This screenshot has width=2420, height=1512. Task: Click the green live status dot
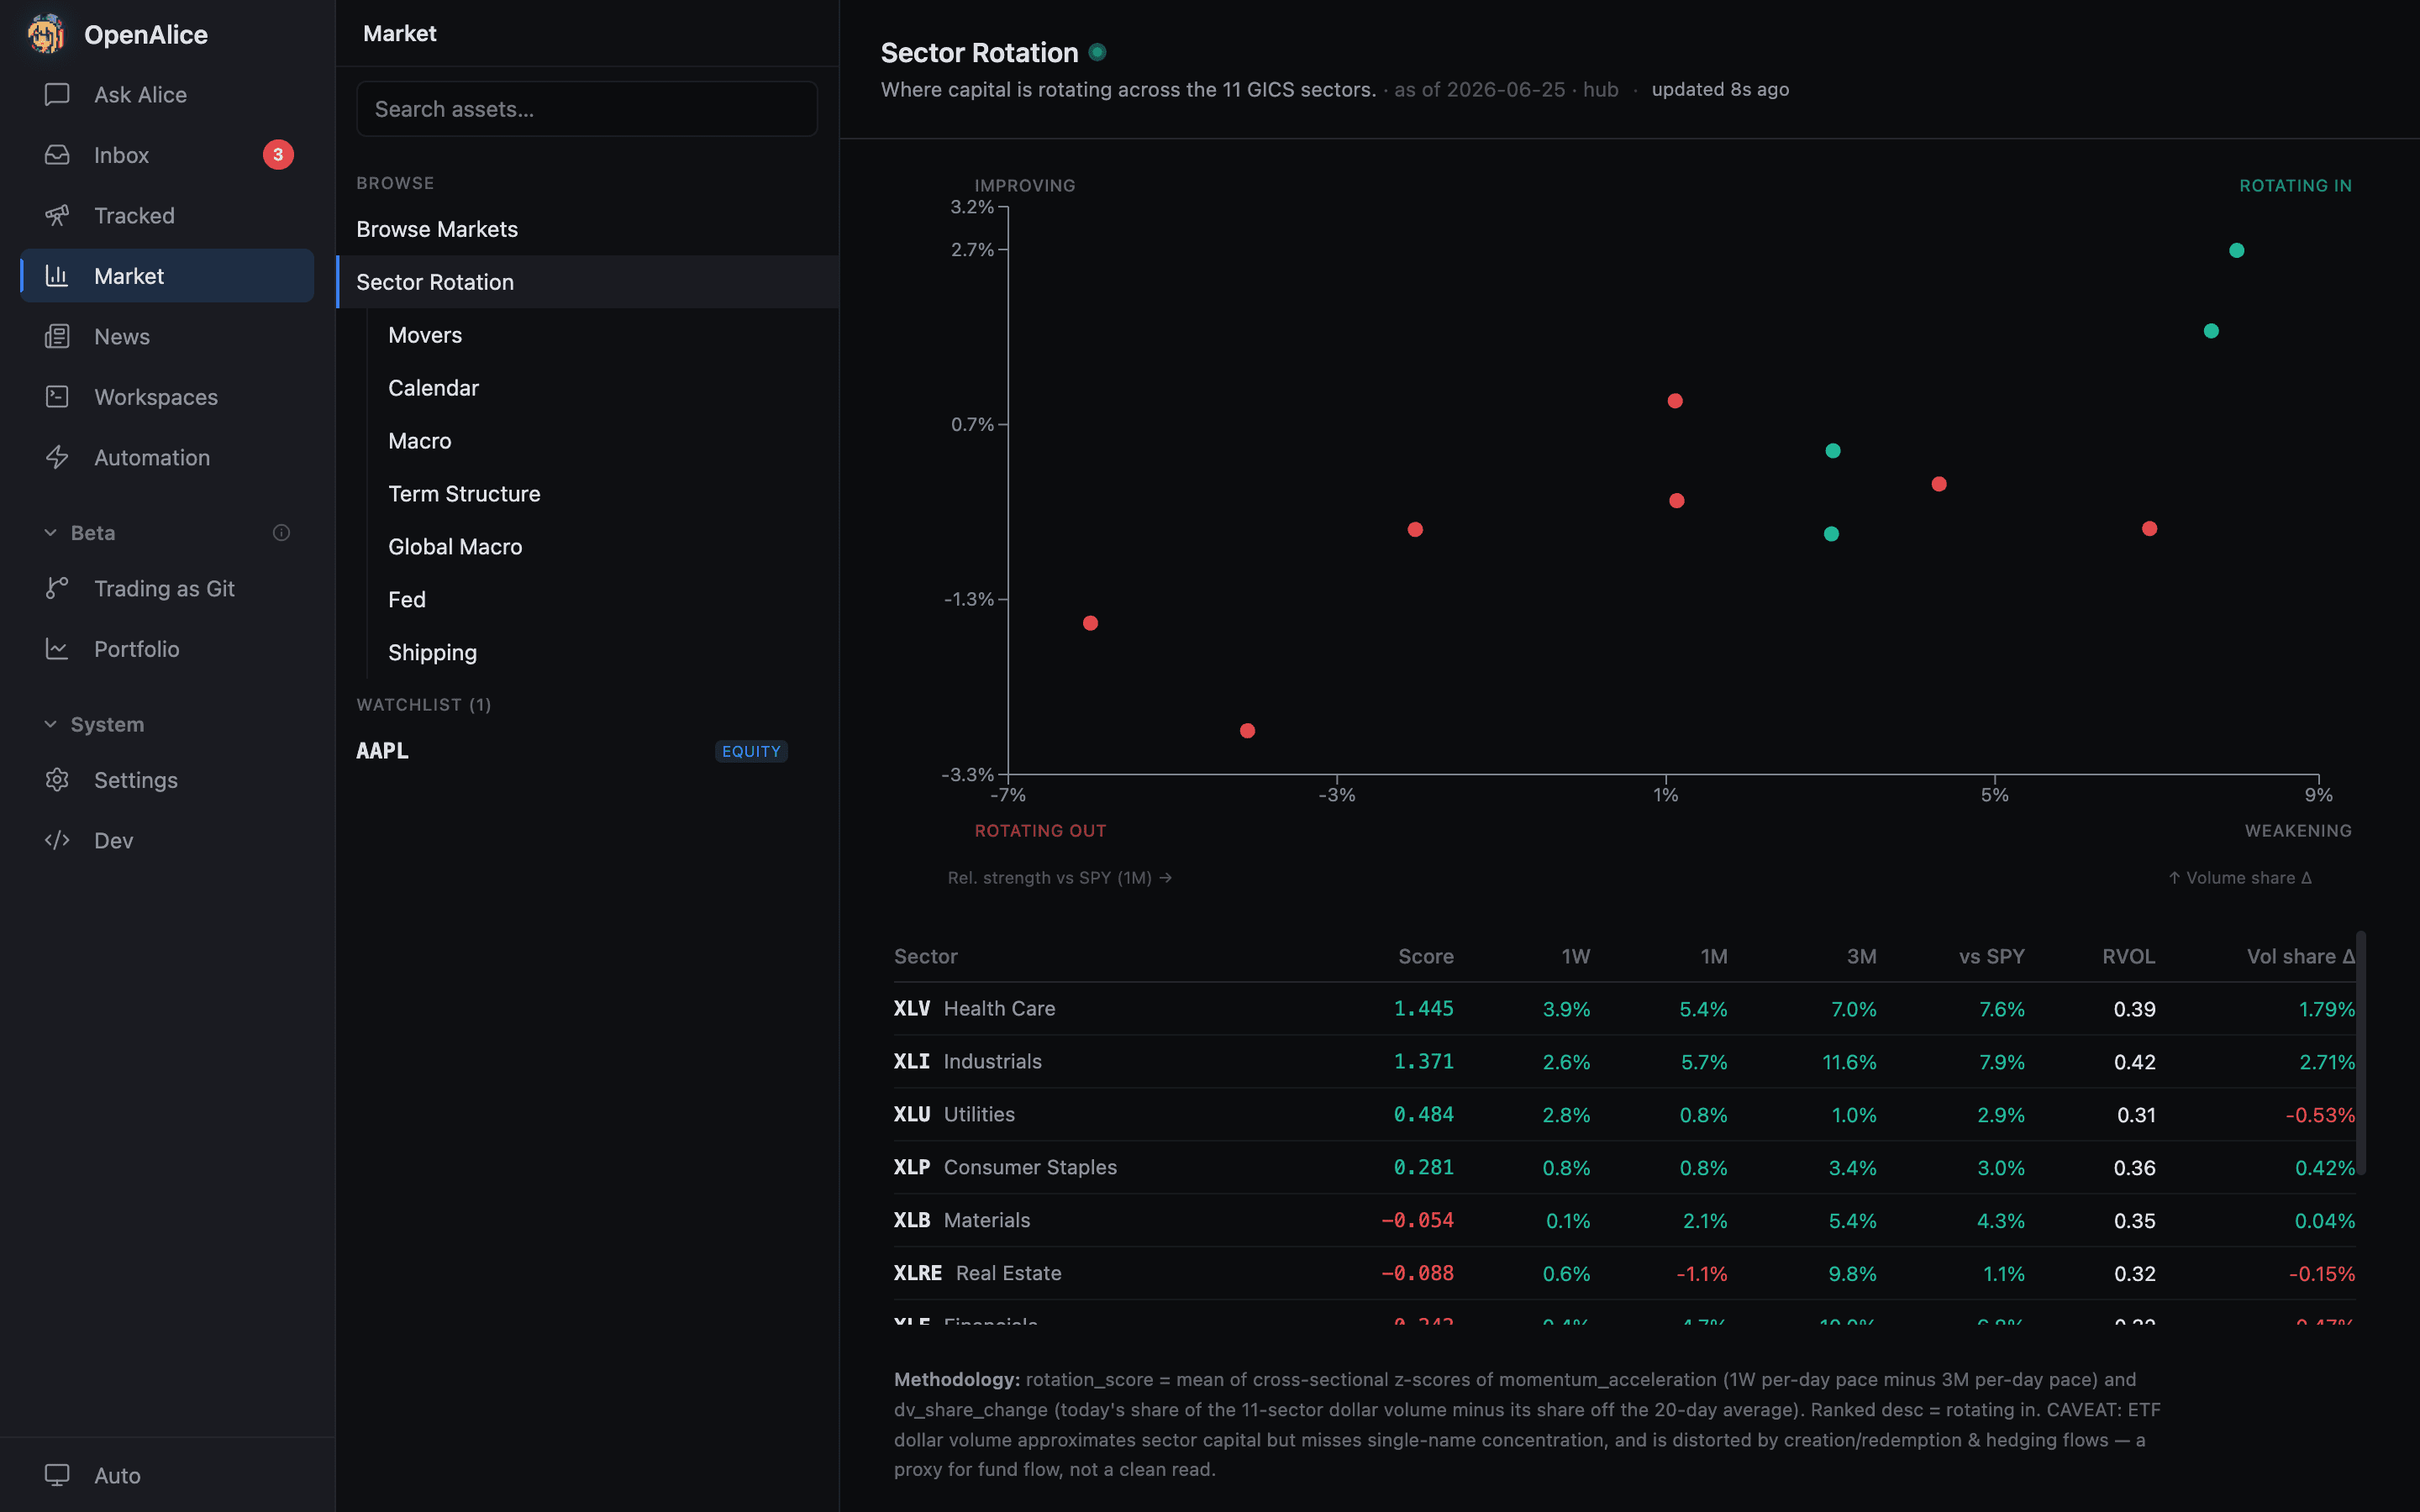coord(1097,52)
